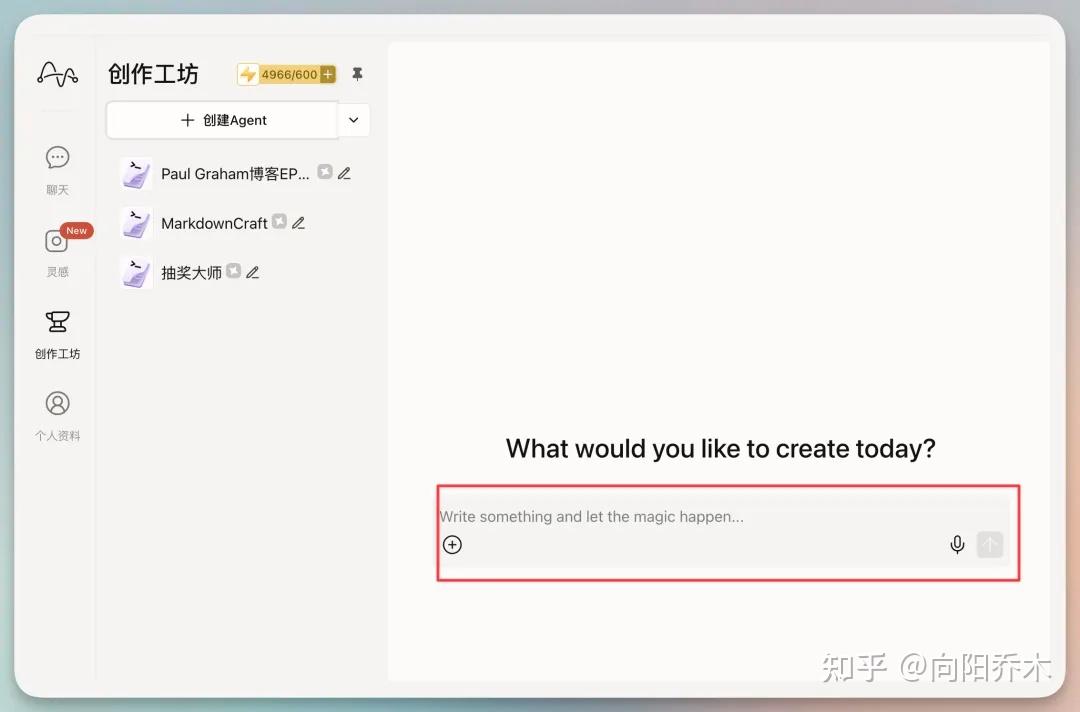Select 抽奖大师 from the agent list
The width and height of the screenshot is (1080, 712).
[191, 271]
